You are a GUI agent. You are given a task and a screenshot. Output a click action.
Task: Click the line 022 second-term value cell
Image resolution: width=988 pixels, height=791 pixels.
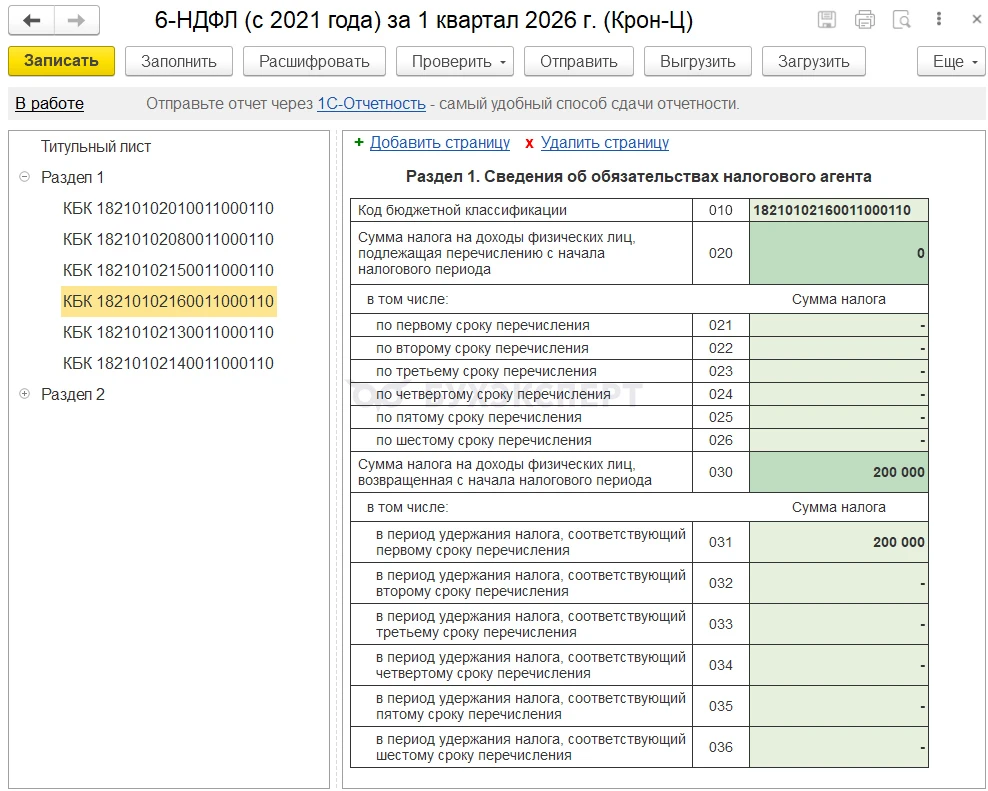pyautogui.click(x=839, y=348)
